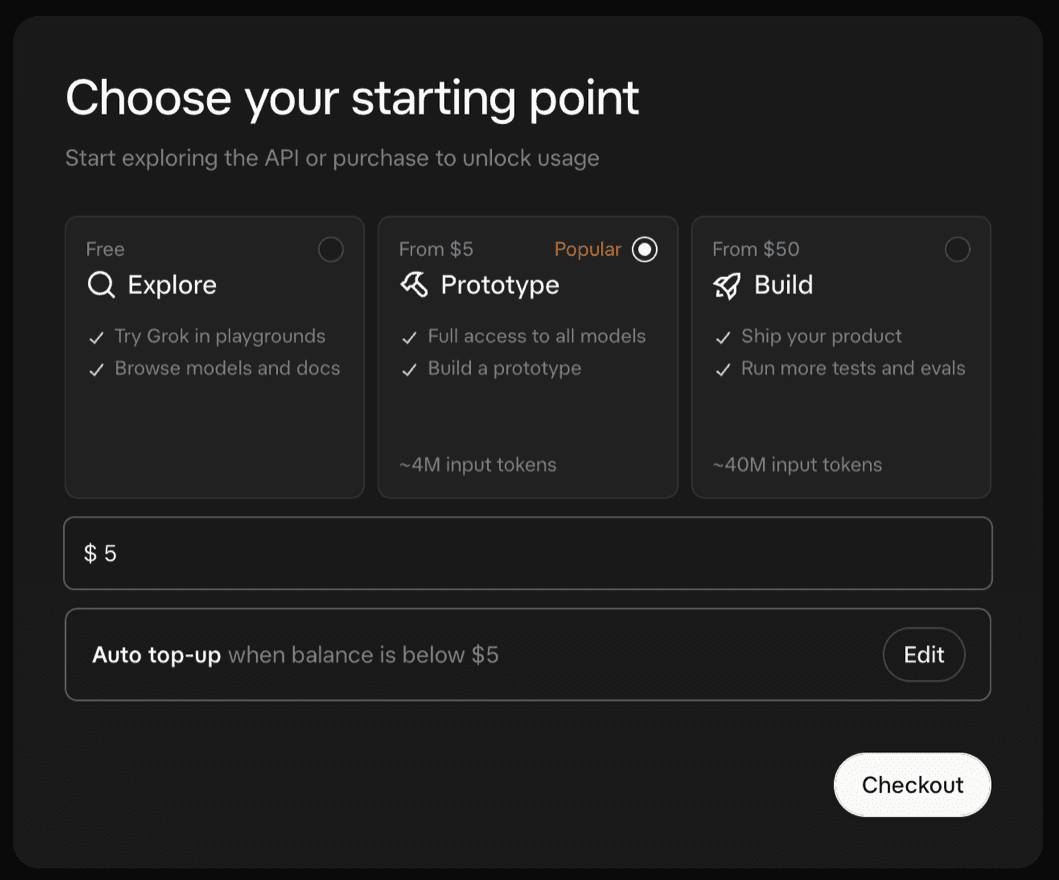The image size is (1059, 880).
Task: Click the checkmark beside Browse models and docs
Action: (x=97, y=369)
